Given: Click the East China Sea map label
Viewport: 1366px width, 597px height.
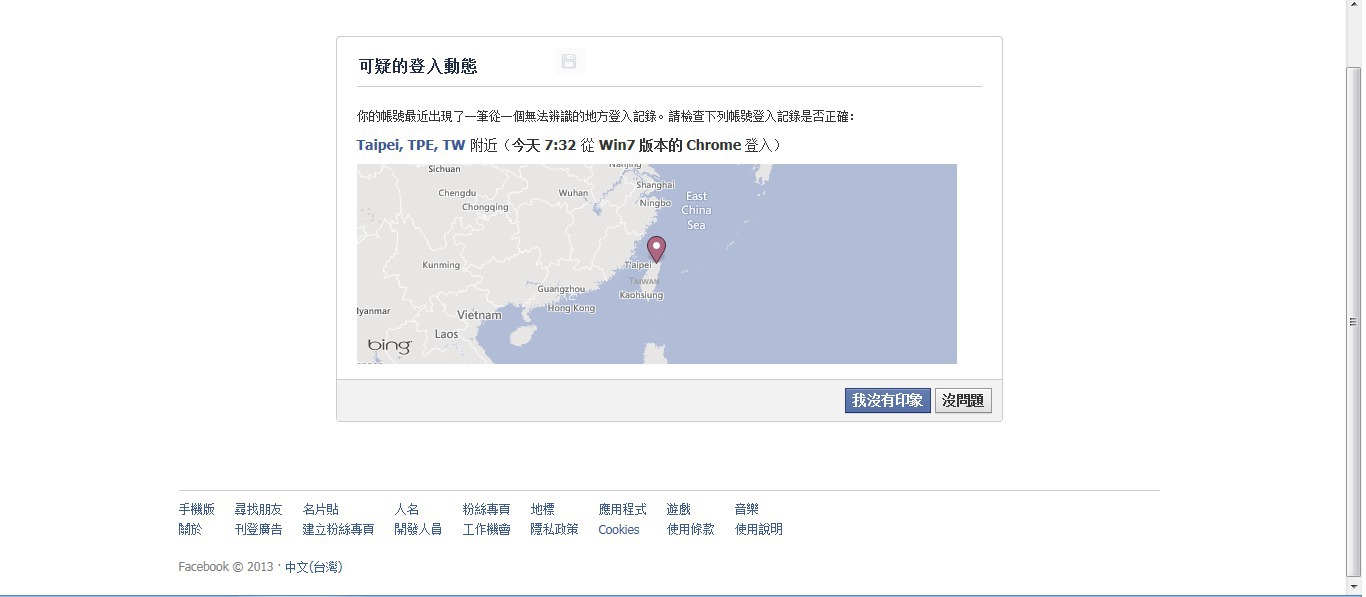Looking at the screenshot, I should (696, 211).
